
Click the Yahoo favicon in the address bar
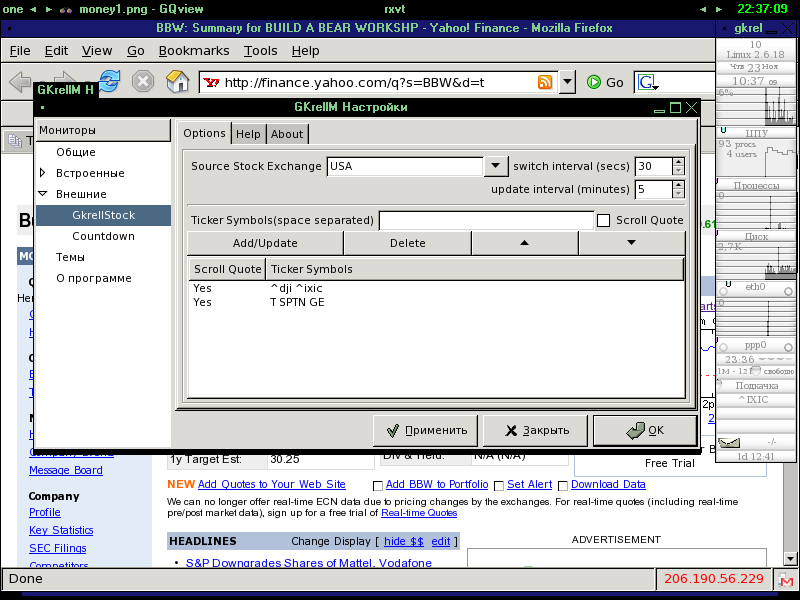coord(211,82)
